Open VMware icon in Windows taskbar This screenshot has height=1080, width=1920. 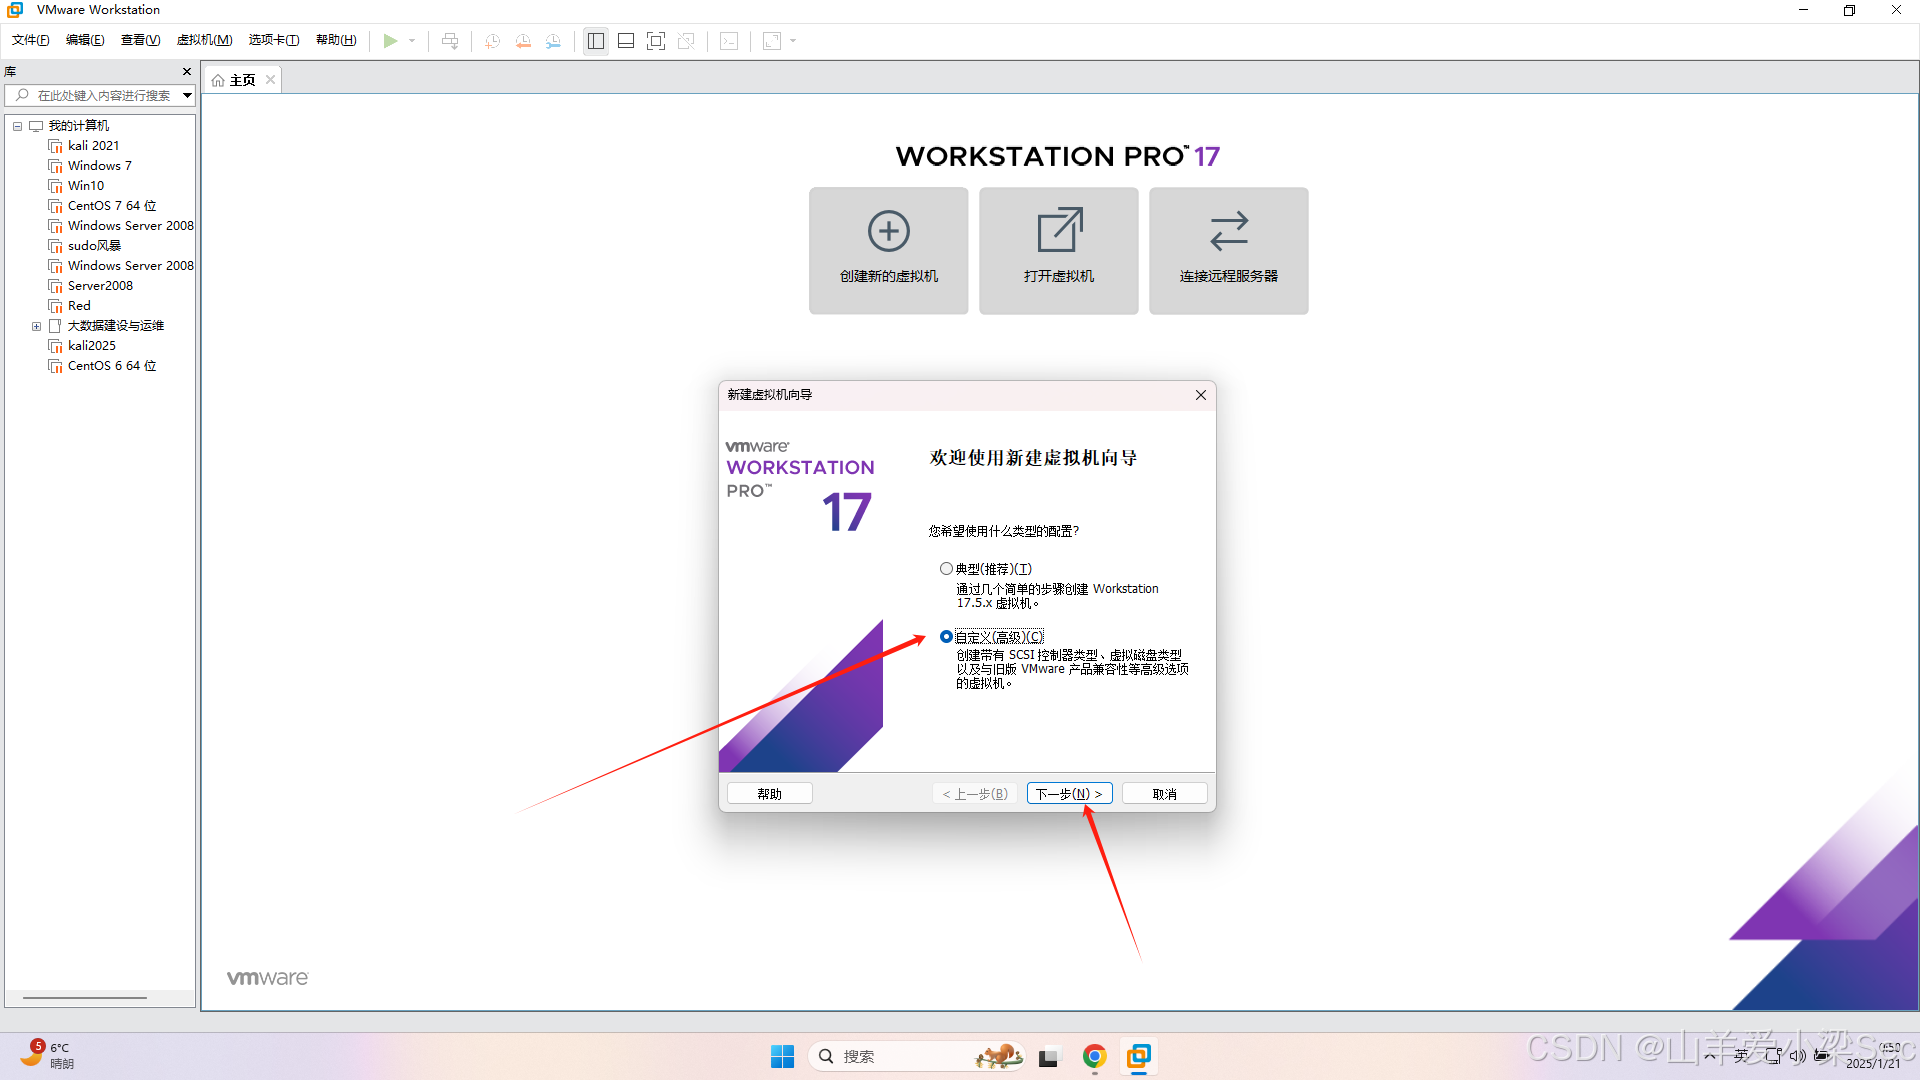(1139, 1056)
